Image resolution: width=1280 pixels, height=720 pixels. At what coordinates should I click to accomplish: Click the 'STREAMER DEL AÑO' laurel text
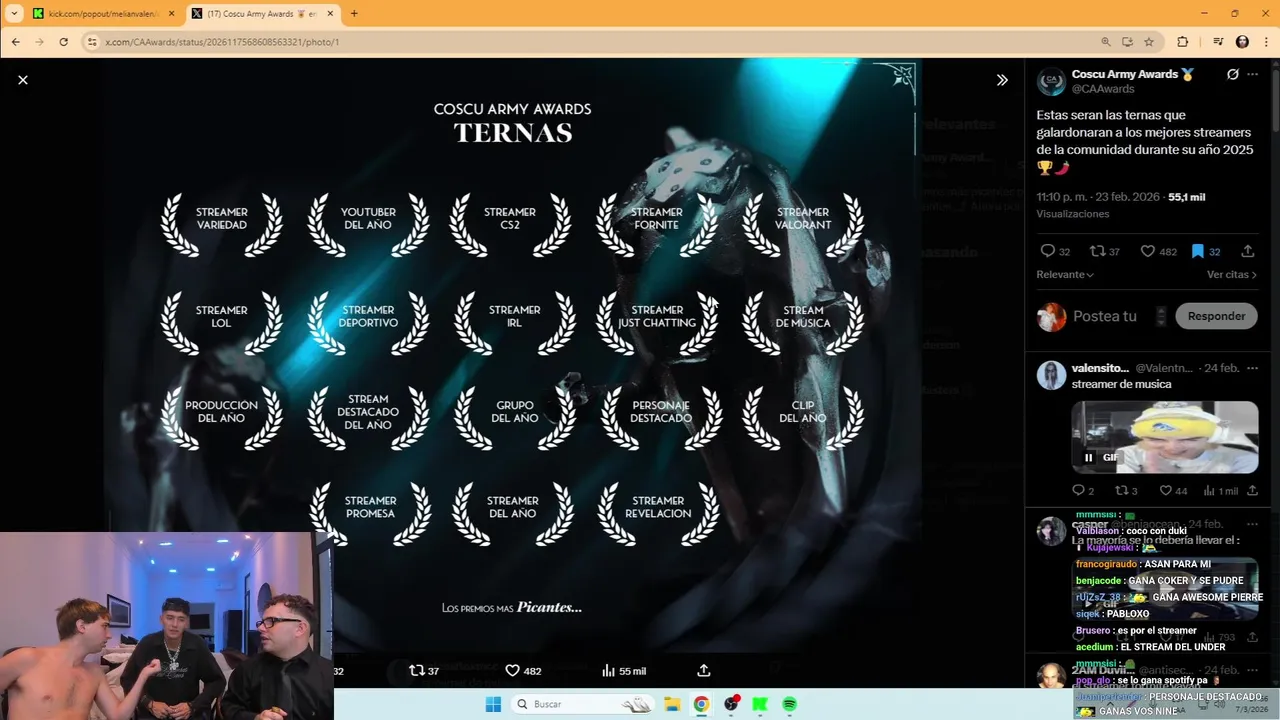pyautogui.click(x=513, y=507)
